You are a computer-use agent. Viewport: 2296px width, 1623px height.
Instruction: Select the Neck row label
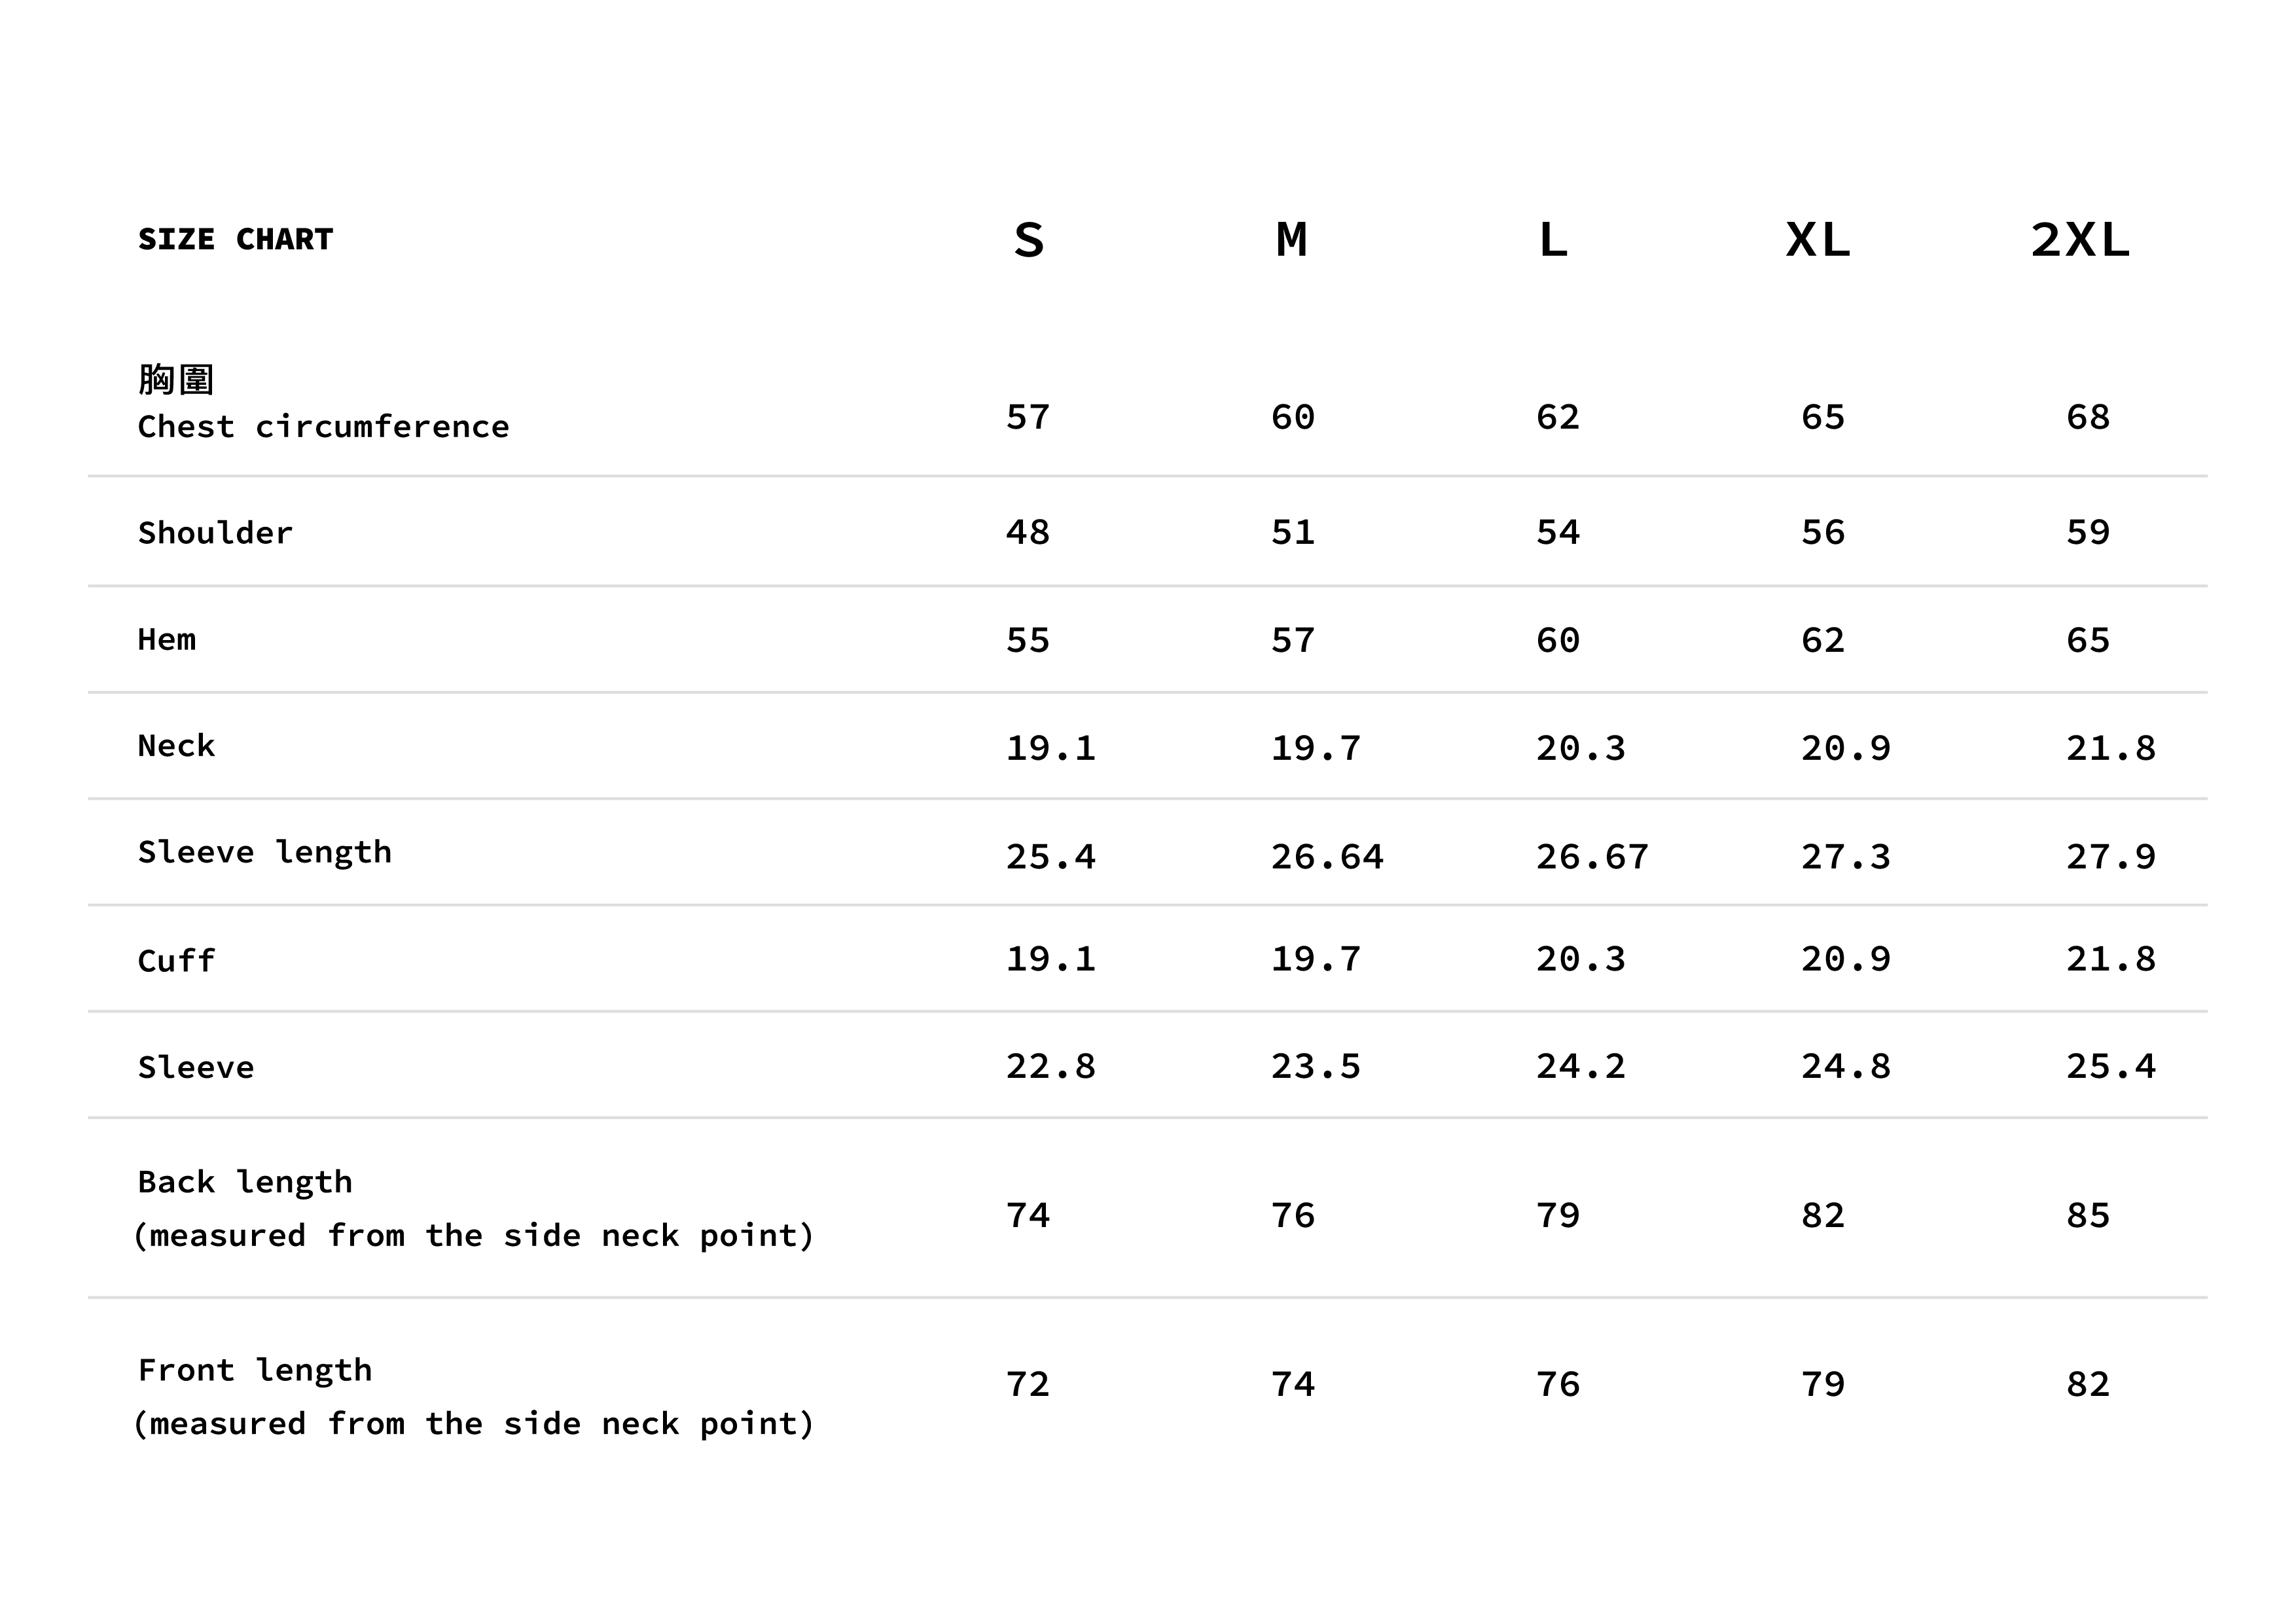tap(176, 746)
